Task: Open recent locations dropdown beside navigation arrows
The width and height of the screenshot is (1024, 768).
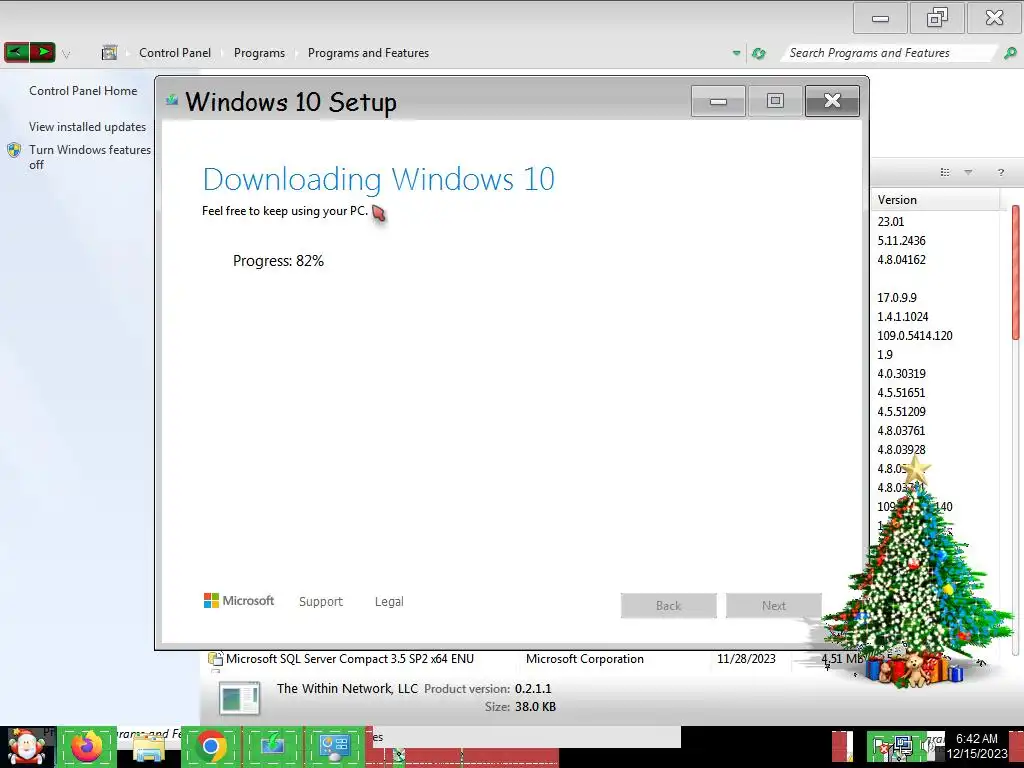Action: coord(66,54)
